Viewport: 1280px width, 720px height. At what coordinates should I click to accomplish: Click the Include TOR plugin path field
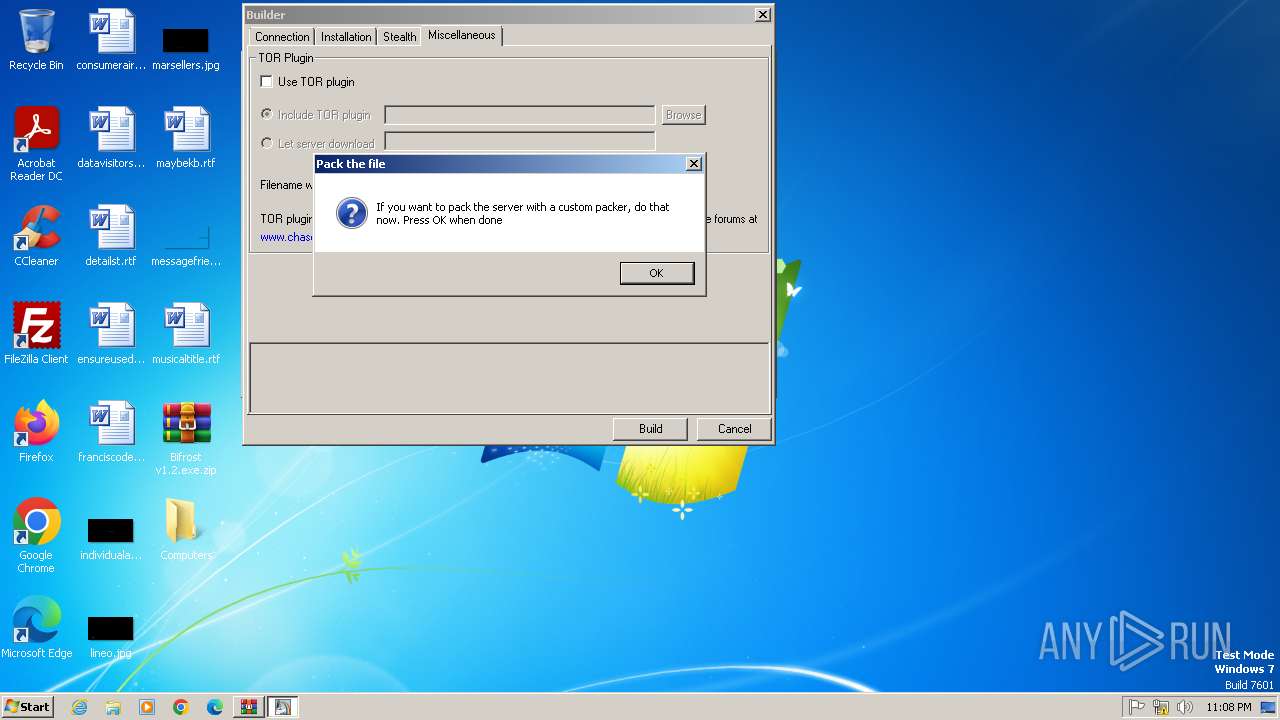click(519, 115)
